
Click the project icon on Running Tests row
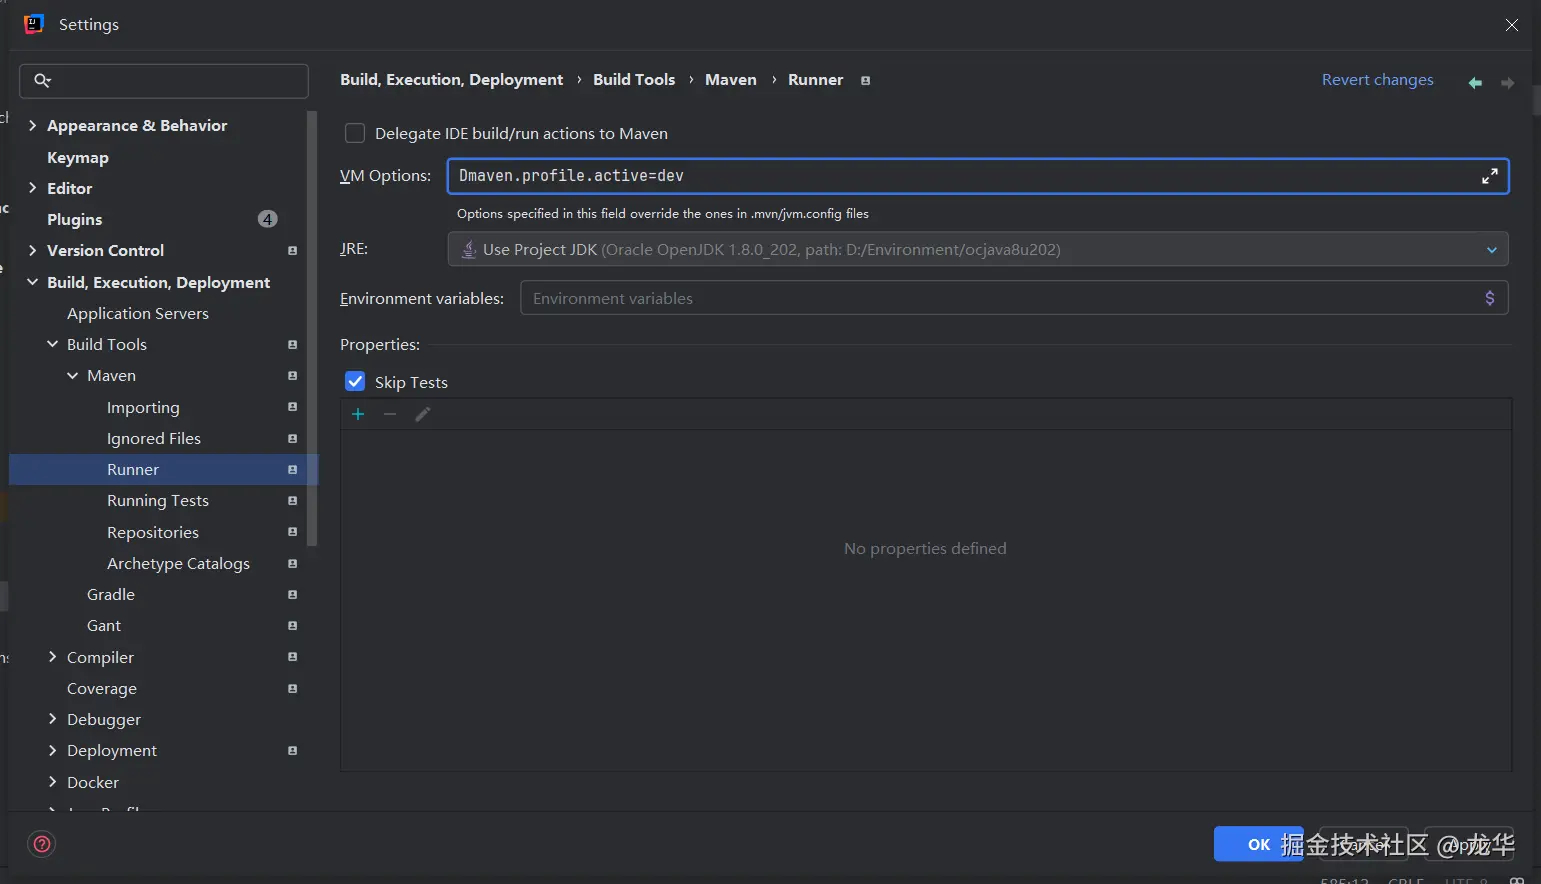tap(292, 501)
